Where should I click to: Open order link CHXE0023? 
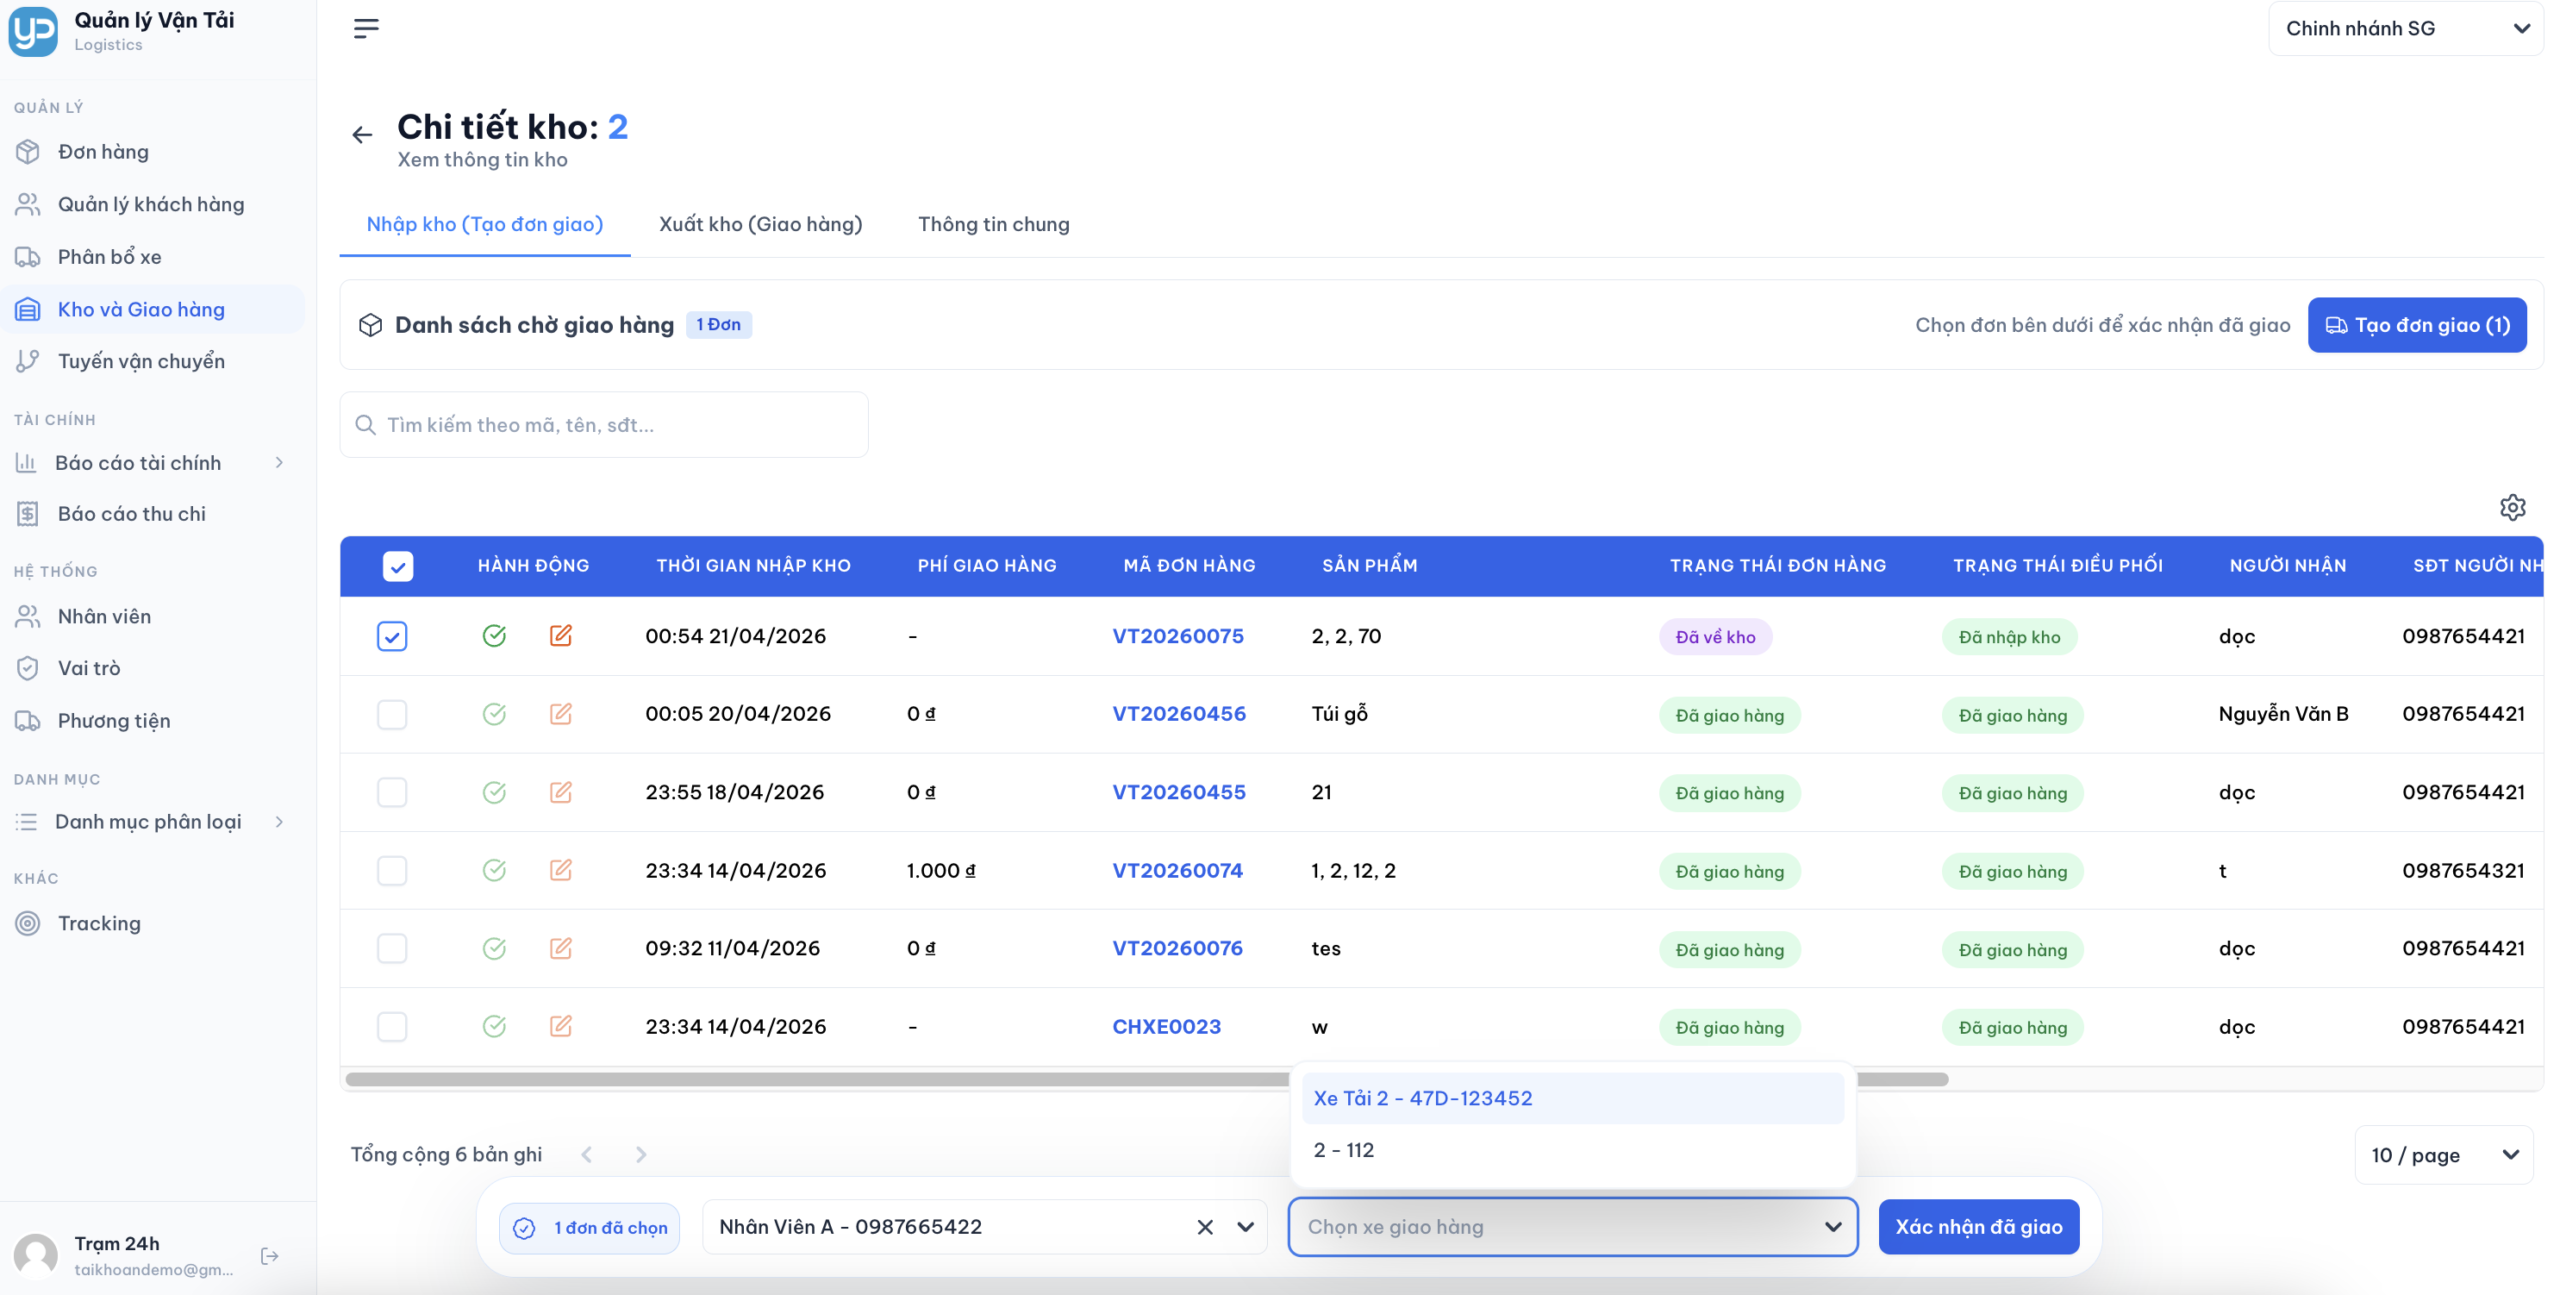point(1166,1027)
